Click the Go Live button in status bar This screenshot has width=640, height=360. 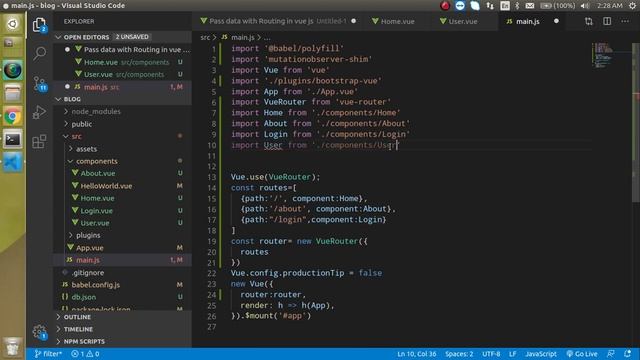point(582,354)
